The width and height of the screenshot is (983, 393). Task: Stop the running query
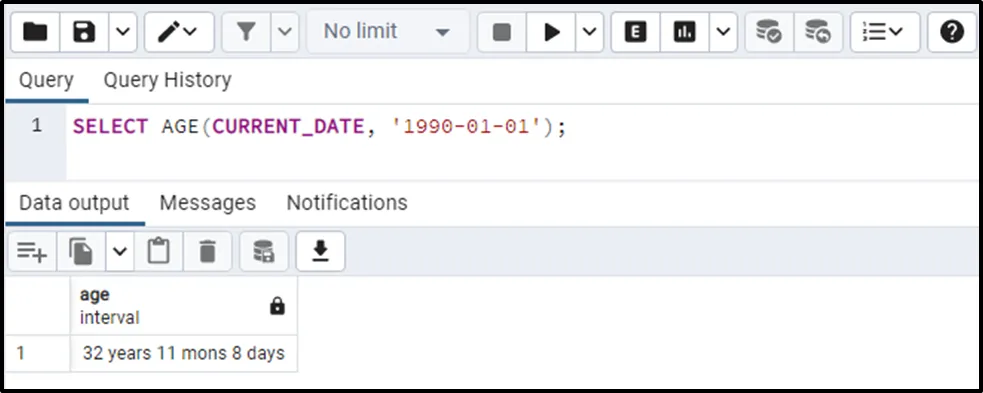502,31
